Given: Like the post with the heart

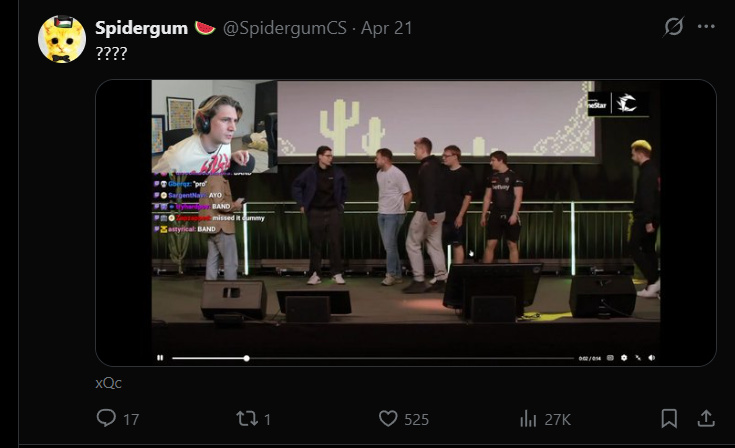Looking at the screenshot, I should [x=389, y=419].
